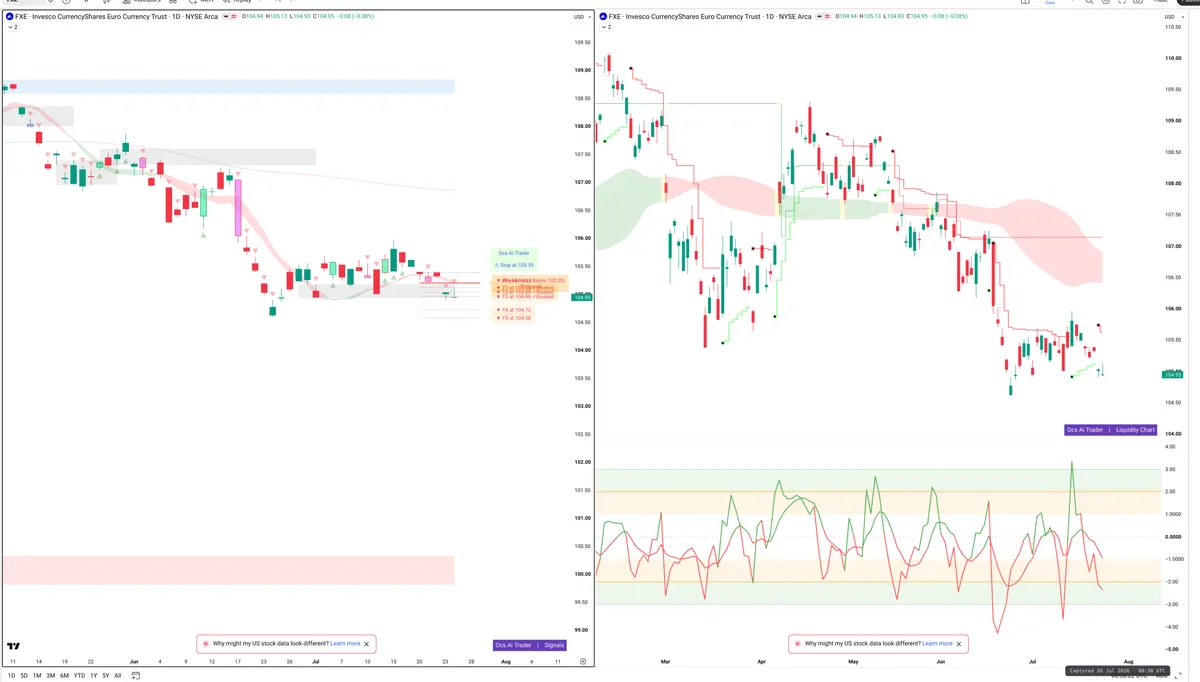Select the 5Y range button

pyautogui.click(x=105, y=676)
